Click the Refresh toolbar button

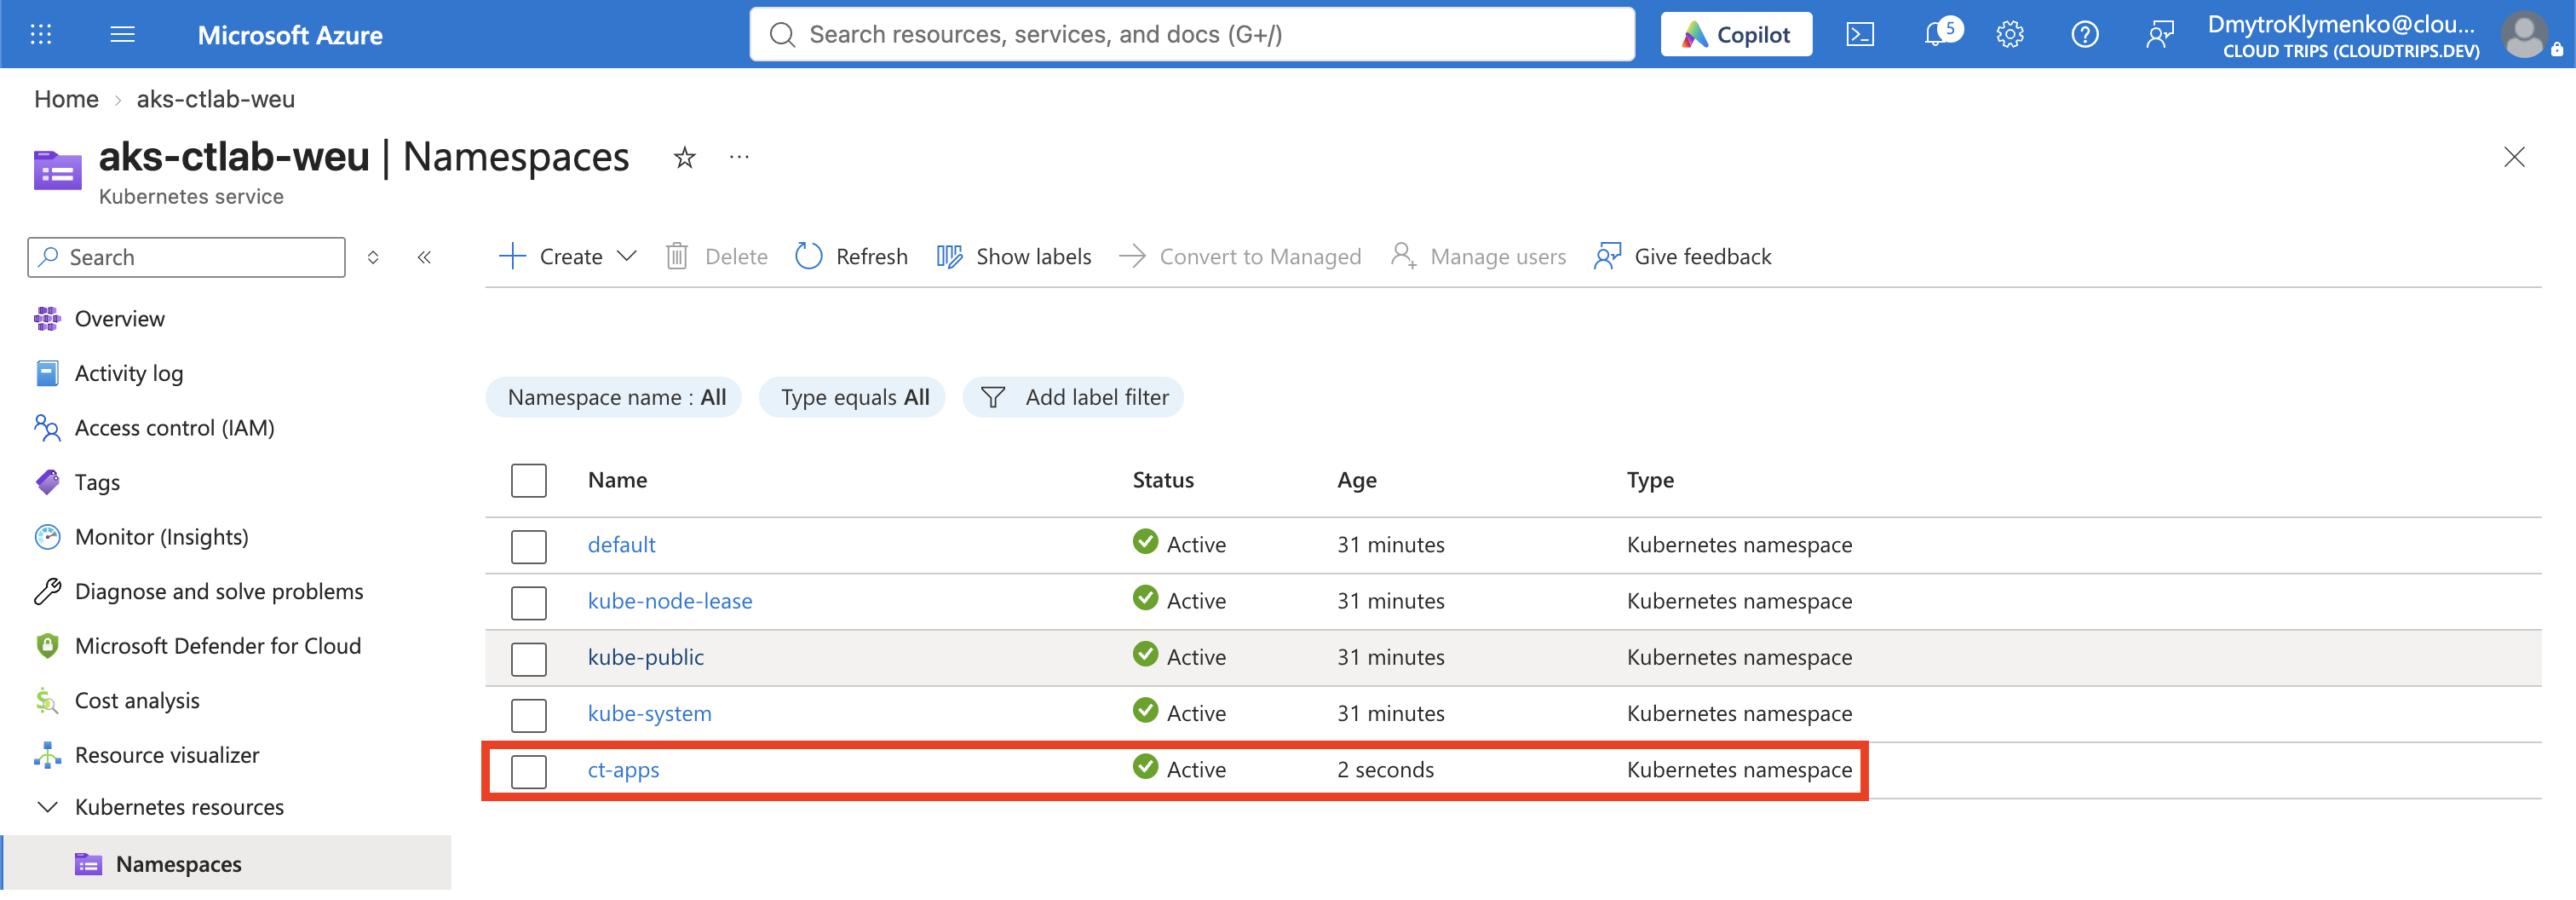click(851, 257)
